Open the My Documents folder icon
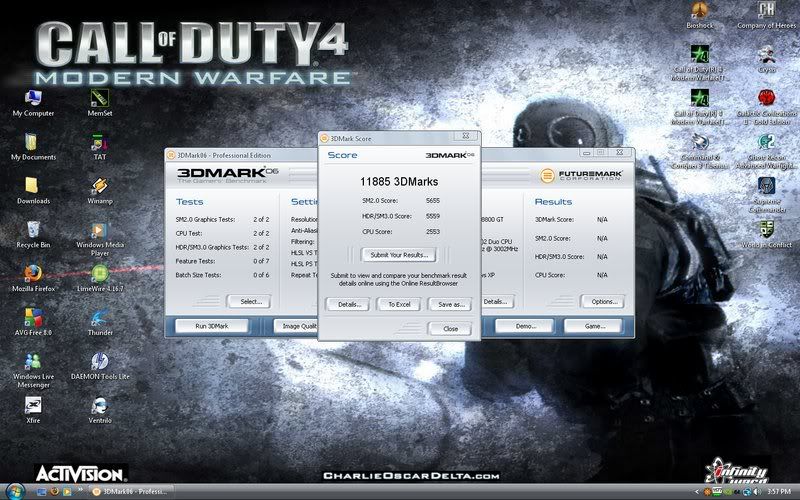This screenshot has height=500, width=800. [x=33, y=147]
